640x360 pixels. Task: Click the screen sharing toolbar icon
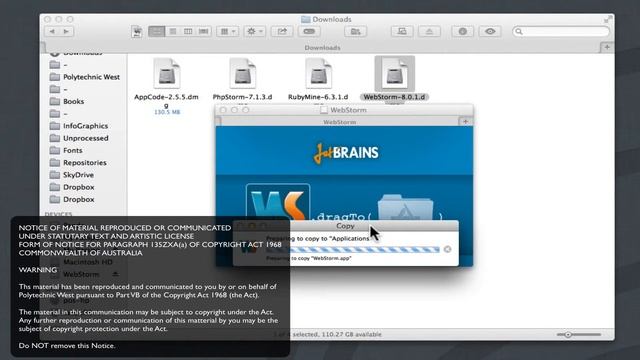[402, 31]
